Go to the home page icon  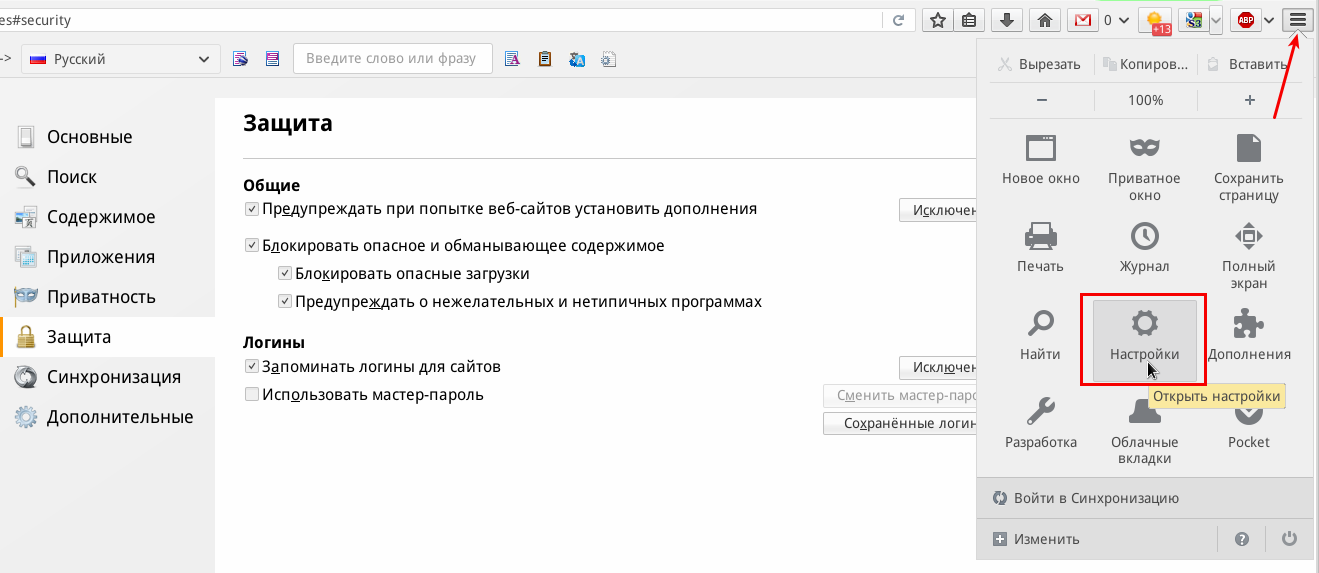[x=1045, y=20]
